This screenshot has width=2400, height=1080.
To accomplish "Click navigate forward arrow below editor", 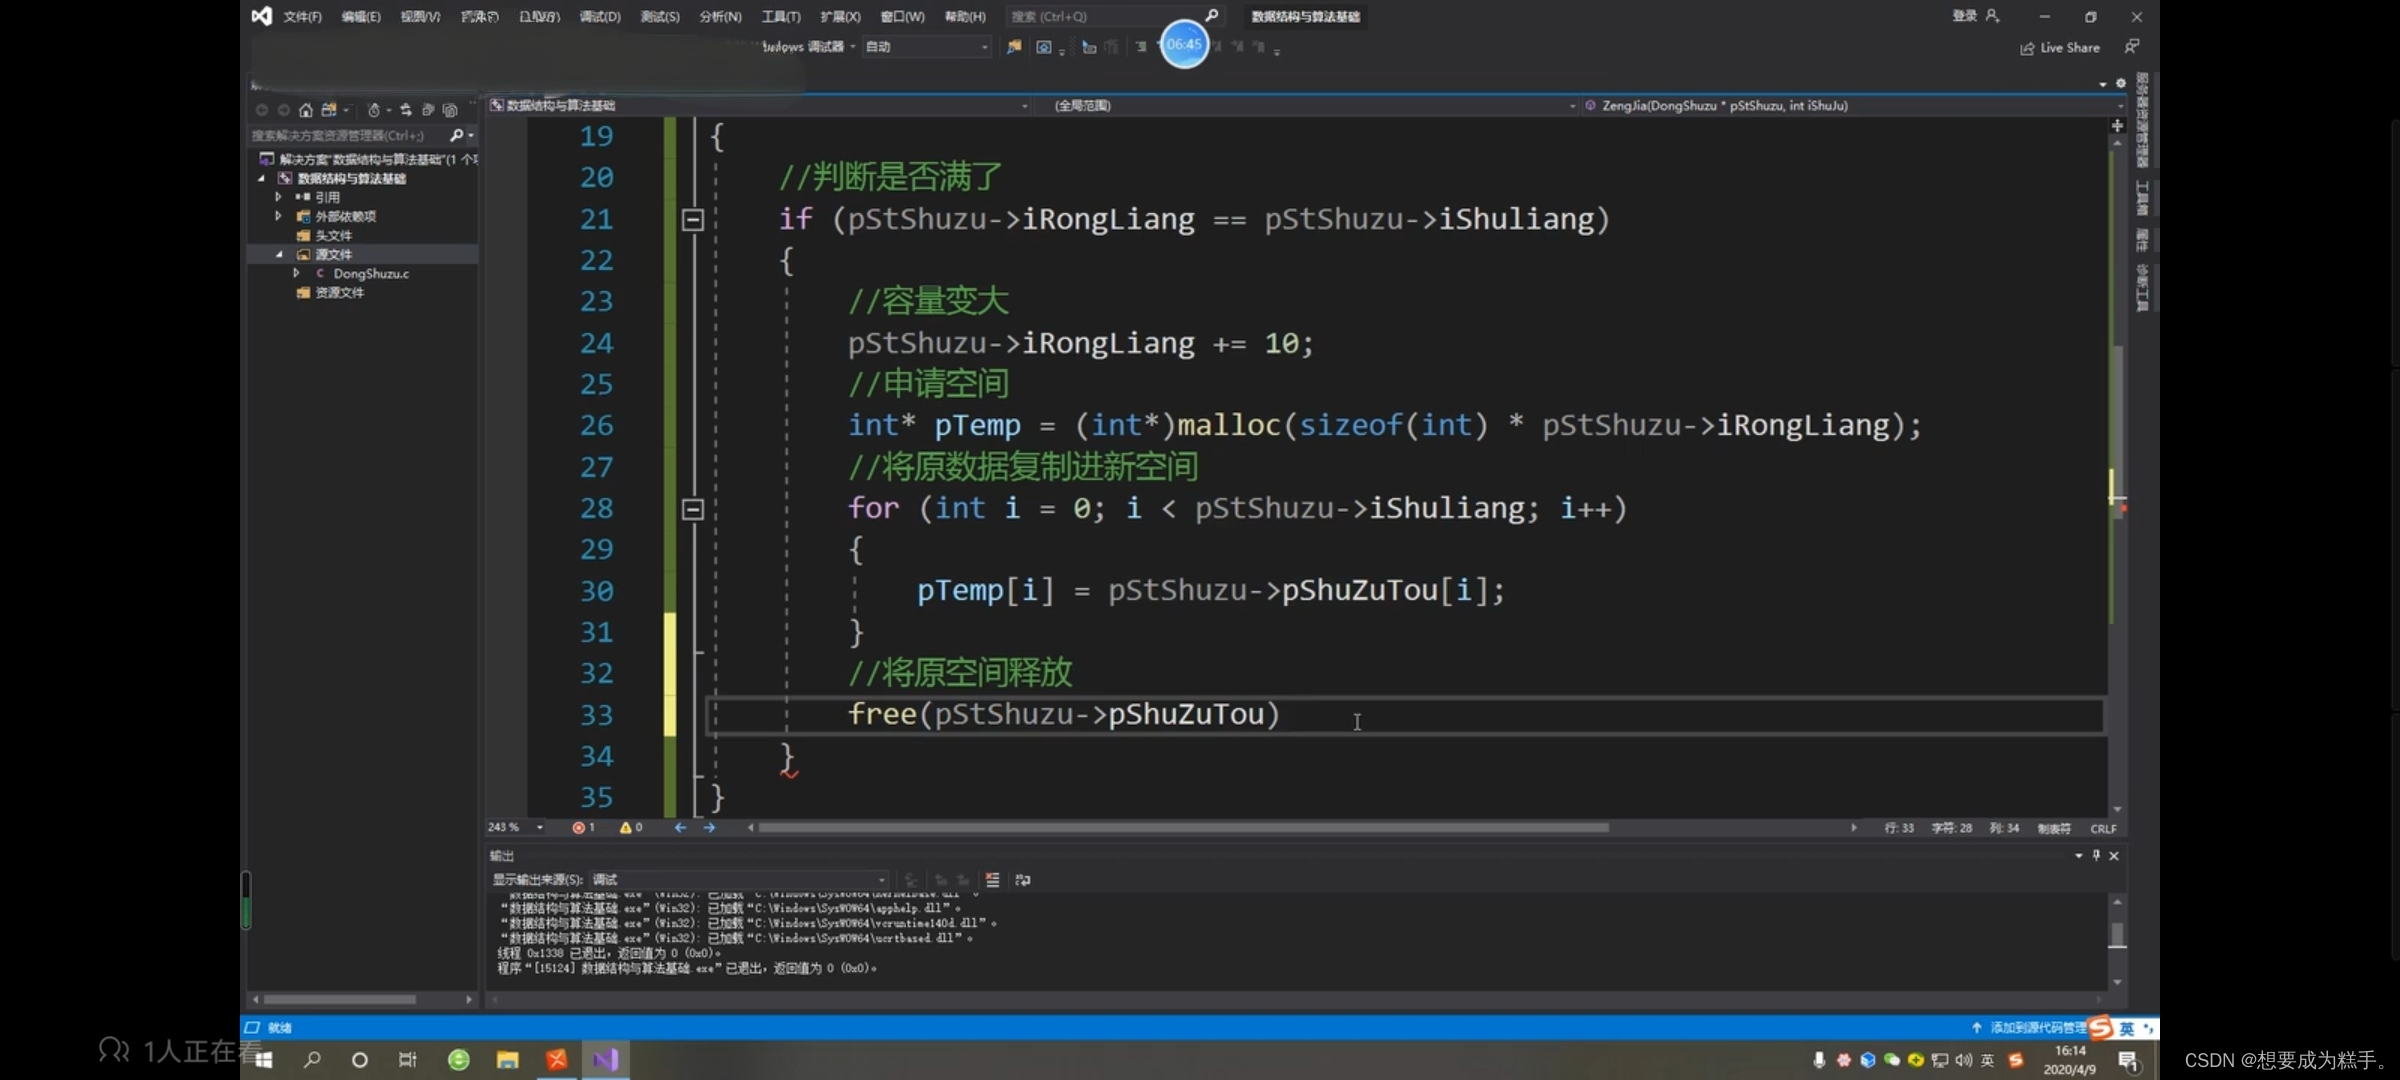I will [710, 828].
